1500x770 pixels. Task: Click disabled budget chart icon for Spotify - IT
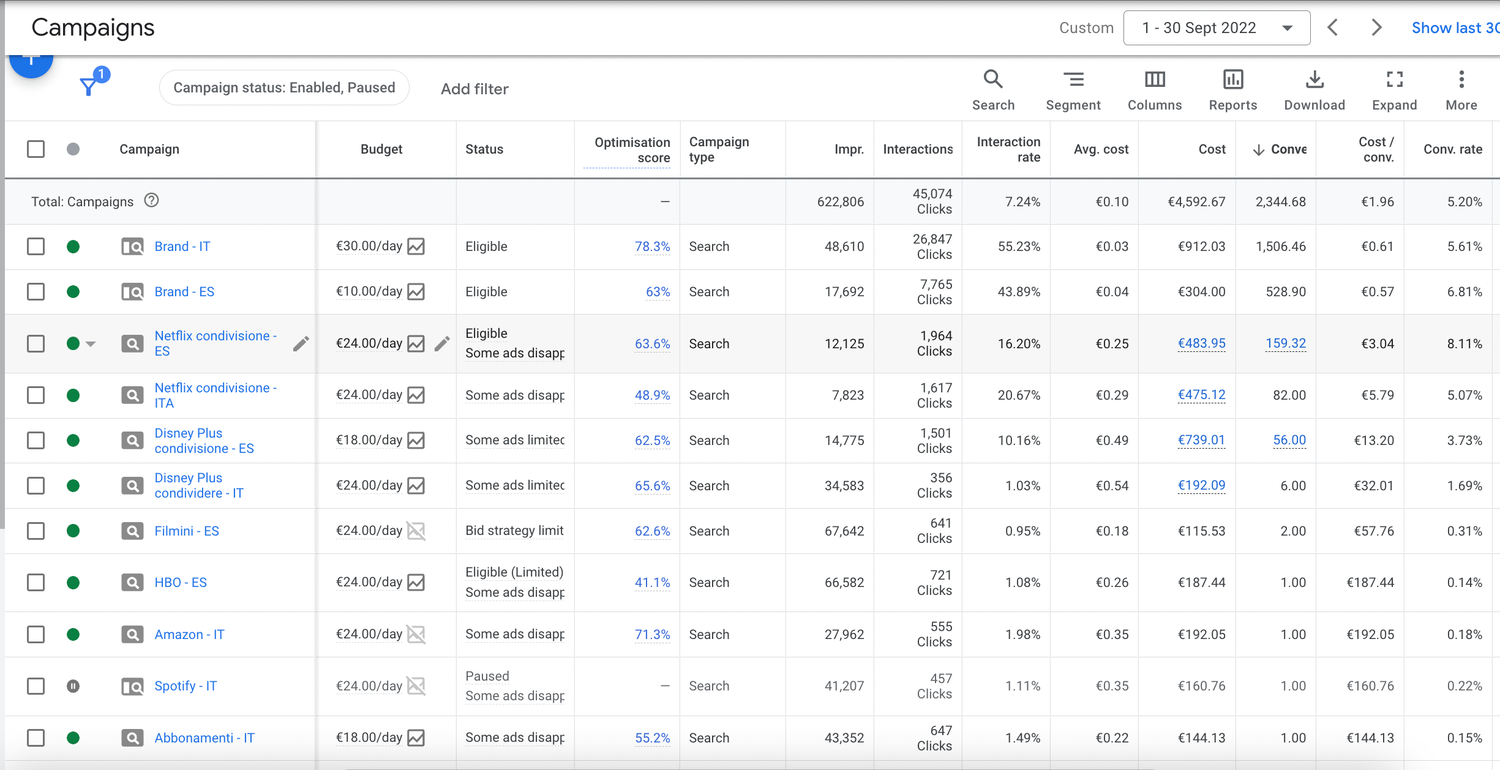pyautogui.click(x=416, y=686)
